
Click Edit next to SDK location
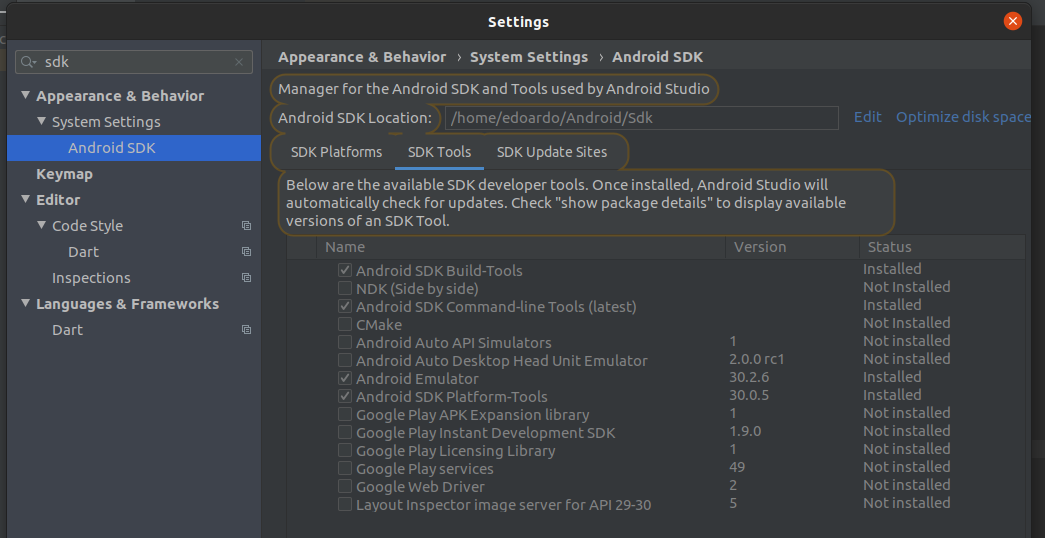click(868, 117)
